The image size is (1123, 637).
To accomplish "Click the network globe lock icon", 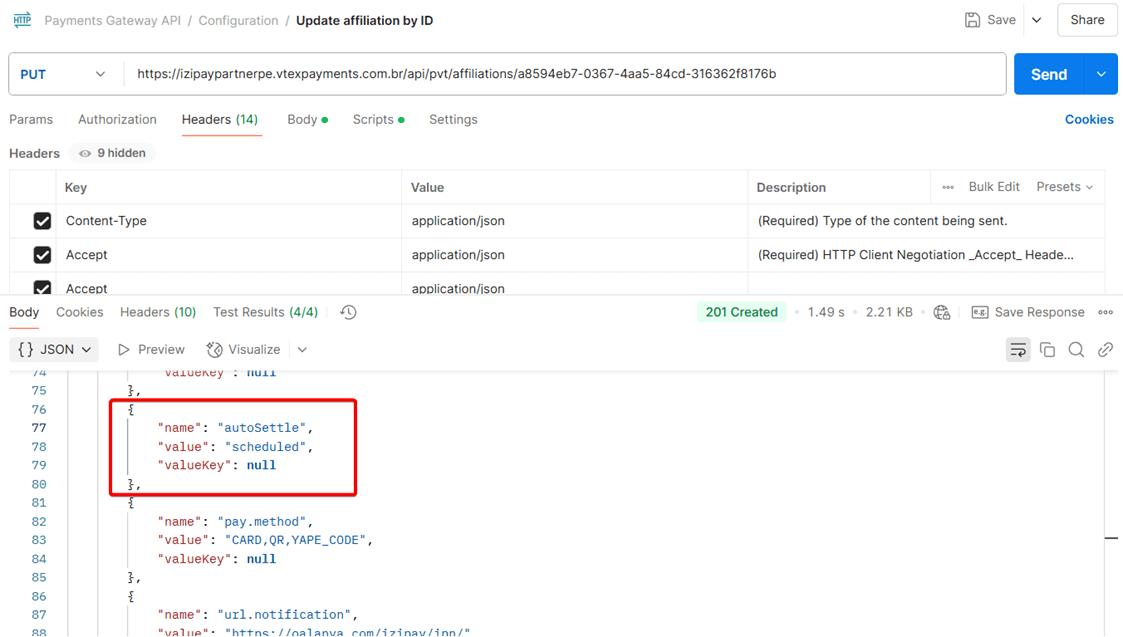I will click(x=942, y=312).
